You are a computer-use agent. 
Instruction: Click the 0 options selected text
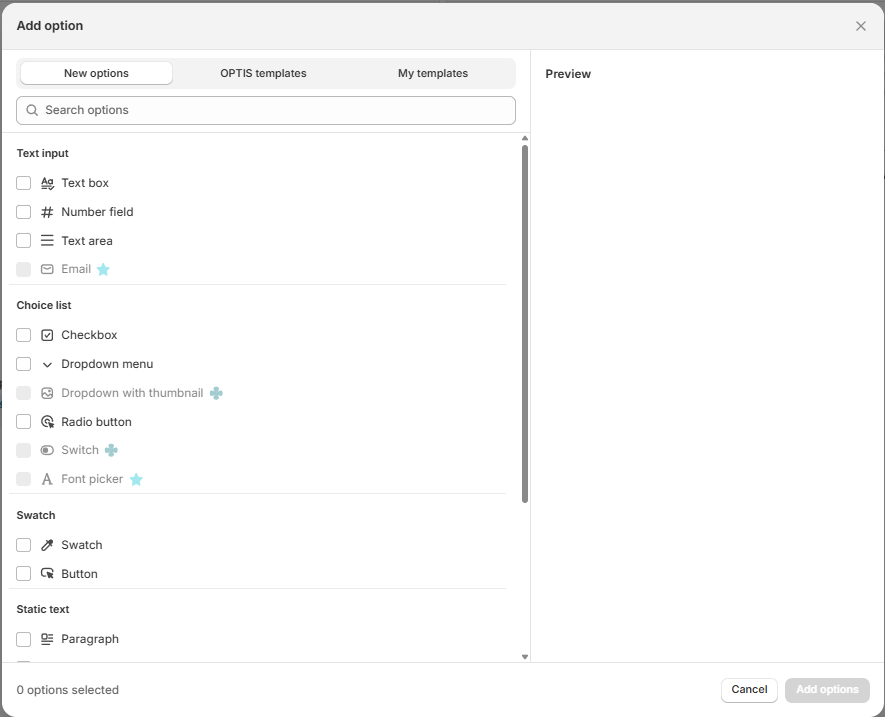tap(68, 690)
